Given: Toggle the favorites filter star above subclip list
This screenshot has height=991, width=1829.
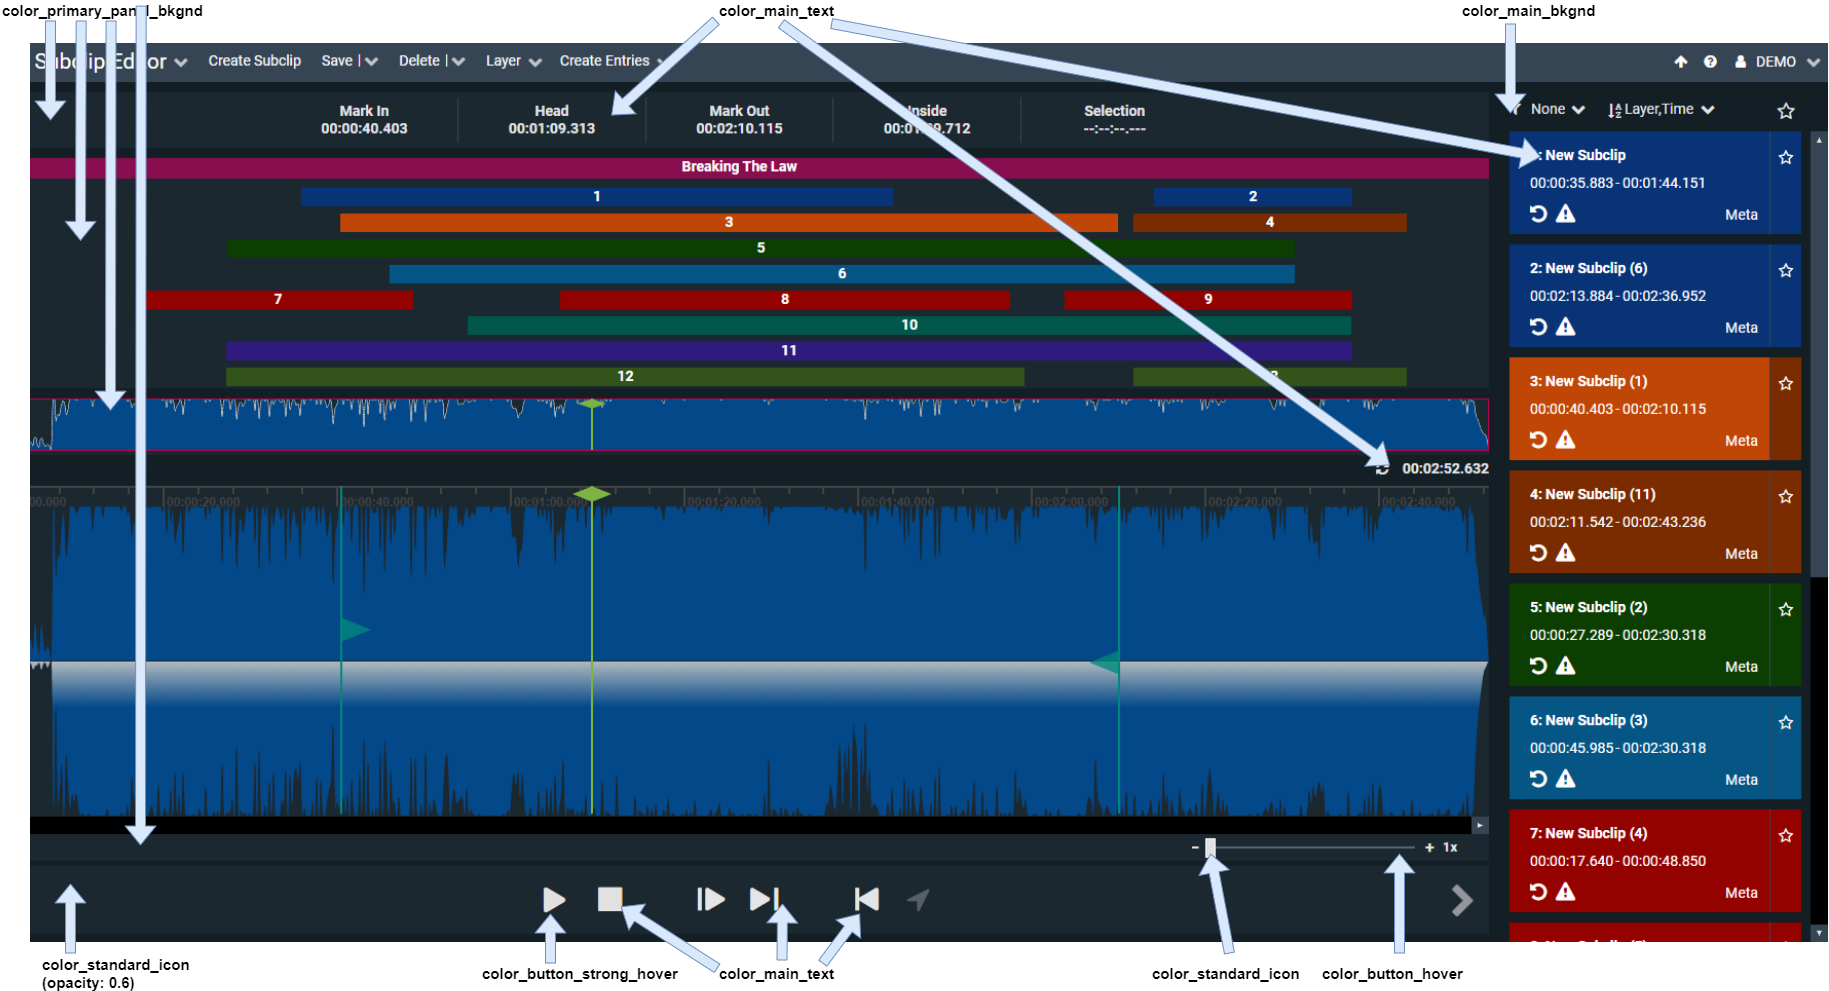Looking at the screenshot, I should [1786, 111].
